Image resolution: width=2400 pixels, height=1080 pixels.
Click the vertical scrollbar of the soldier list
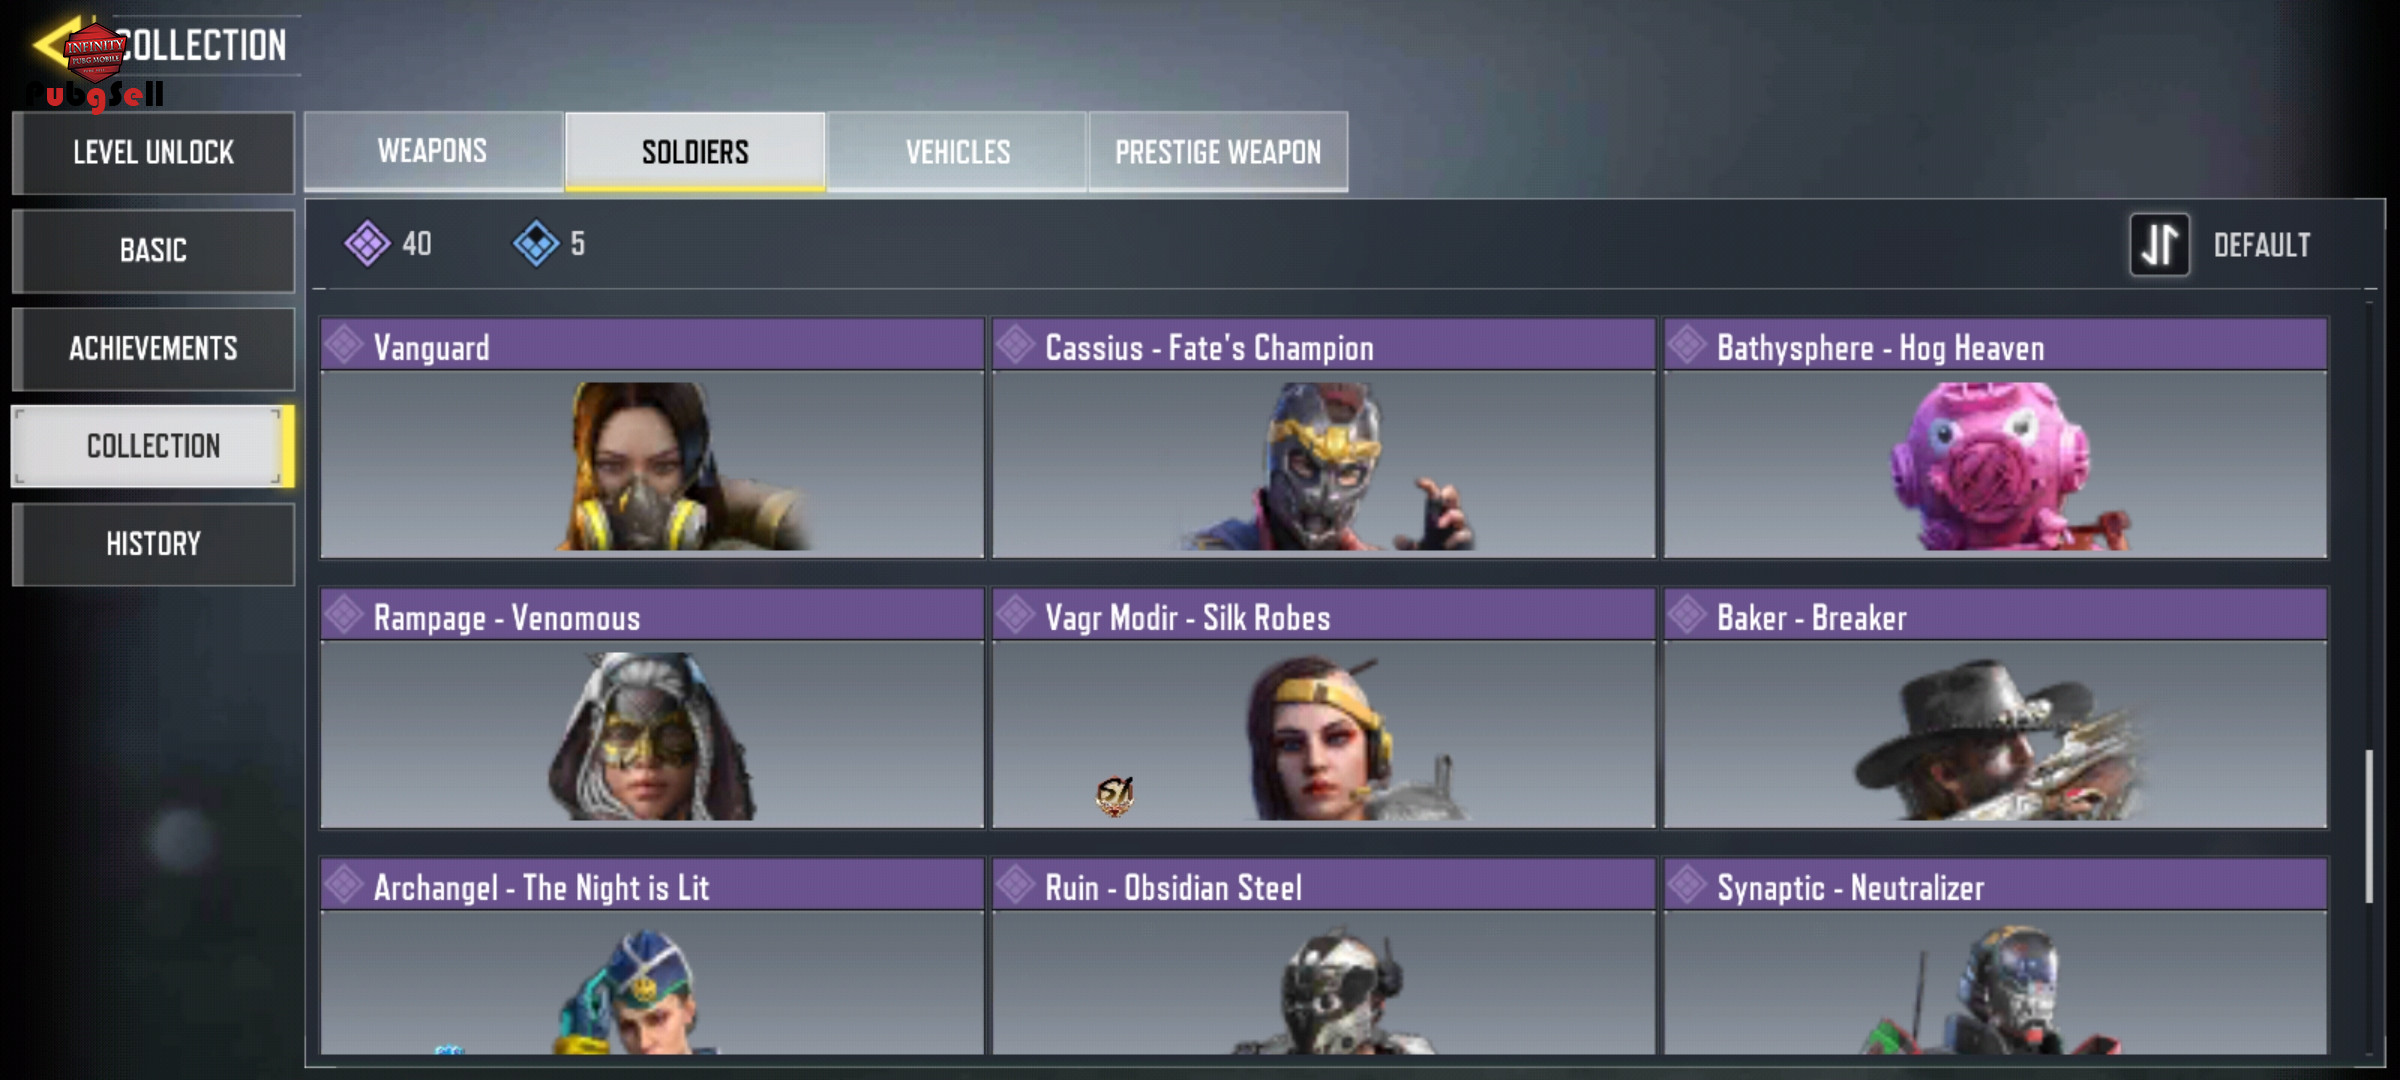pyautogui.click(x=2368, y=826)
